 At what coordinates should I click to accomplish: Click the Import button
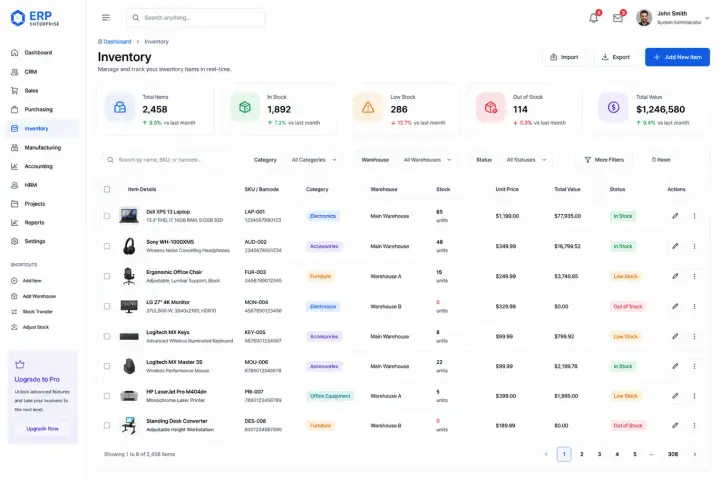[564, 57]
